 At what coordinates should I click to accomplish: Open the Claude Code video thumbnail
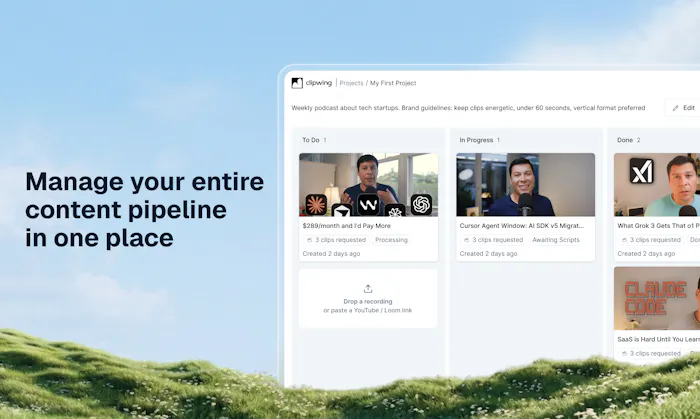coord(657,299)
